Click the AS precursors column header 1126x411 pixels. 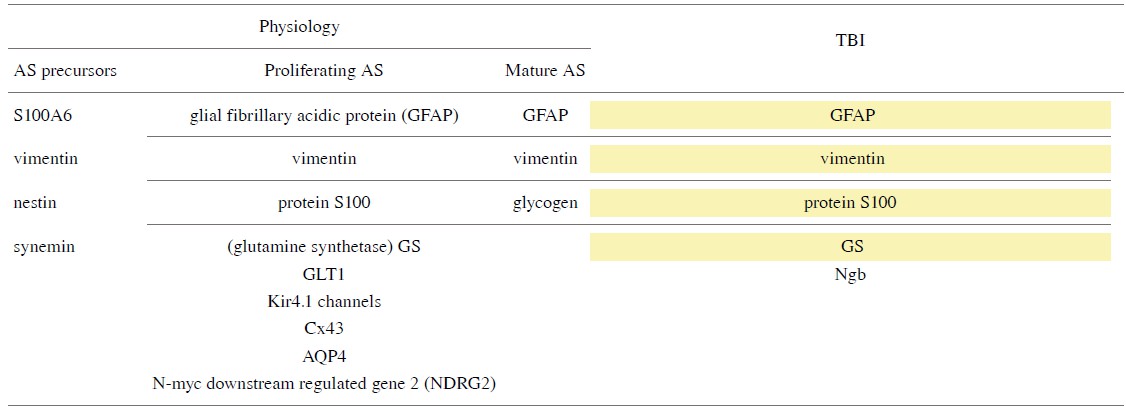tap(65, 71)
